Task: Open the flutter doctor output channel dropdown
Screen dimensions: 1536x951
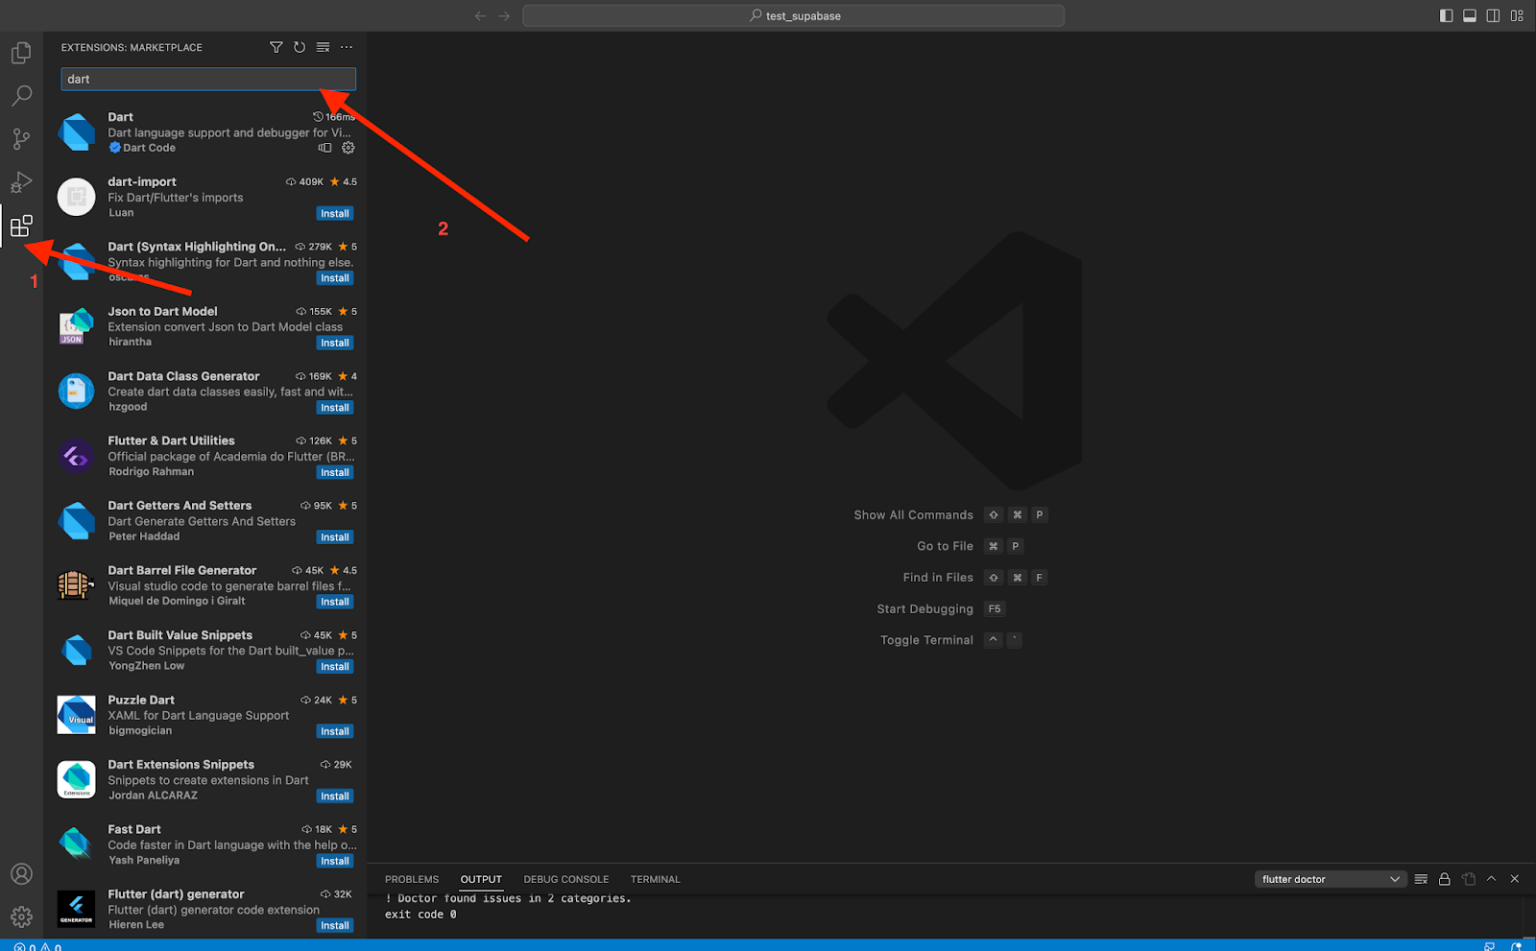Action: [1330, 879]
